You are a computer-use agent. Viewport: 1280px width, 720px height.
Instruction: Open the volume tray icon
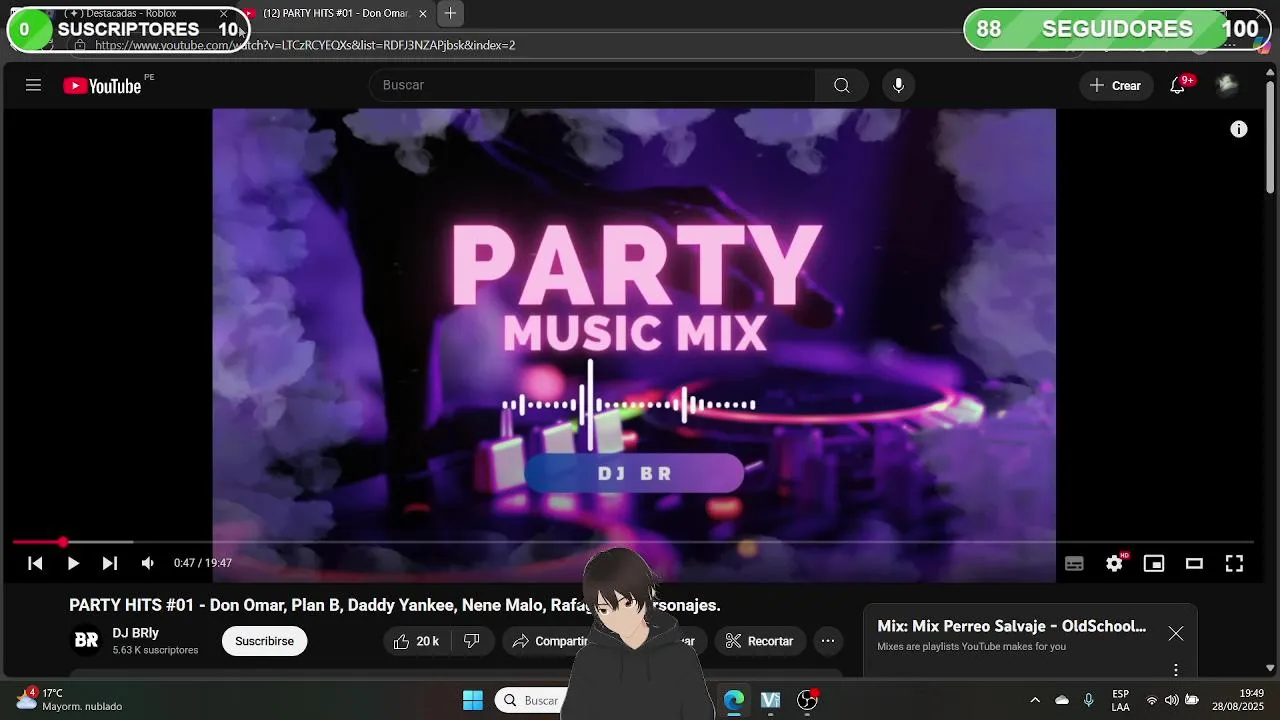[x=1172, y=700]
